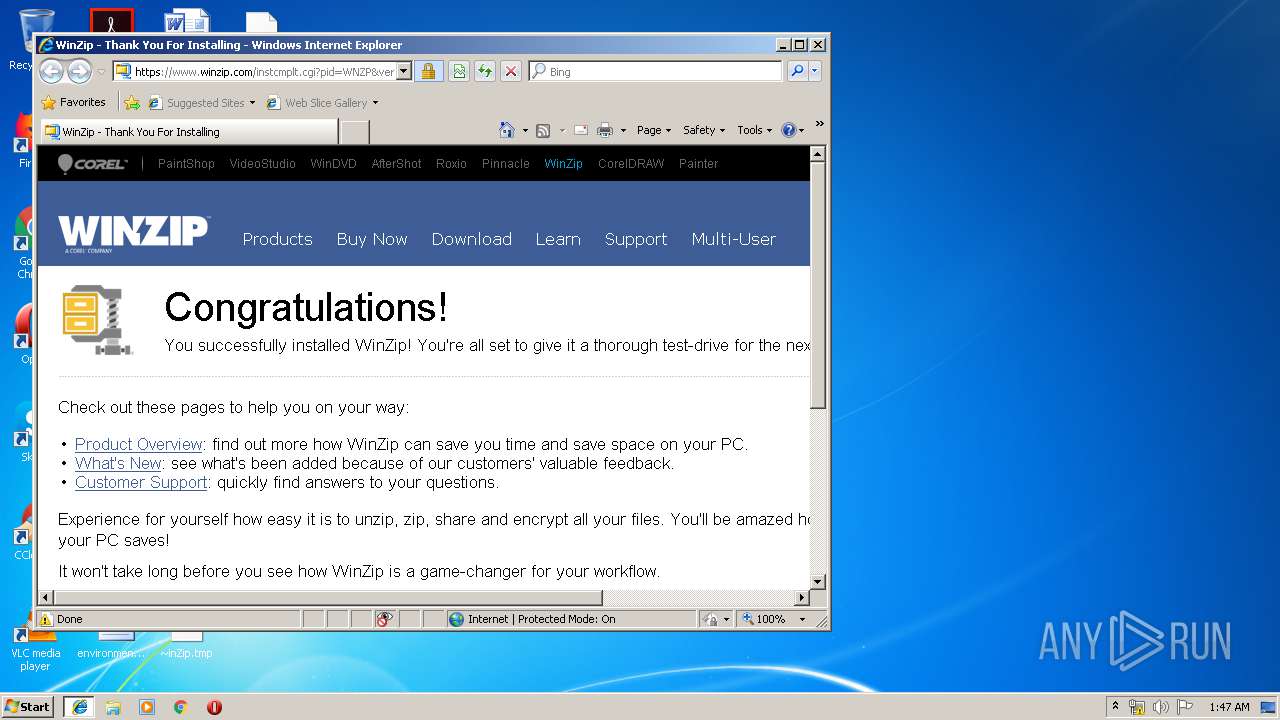Click the red Opera icon in taskbar

(x=214, y=707)
